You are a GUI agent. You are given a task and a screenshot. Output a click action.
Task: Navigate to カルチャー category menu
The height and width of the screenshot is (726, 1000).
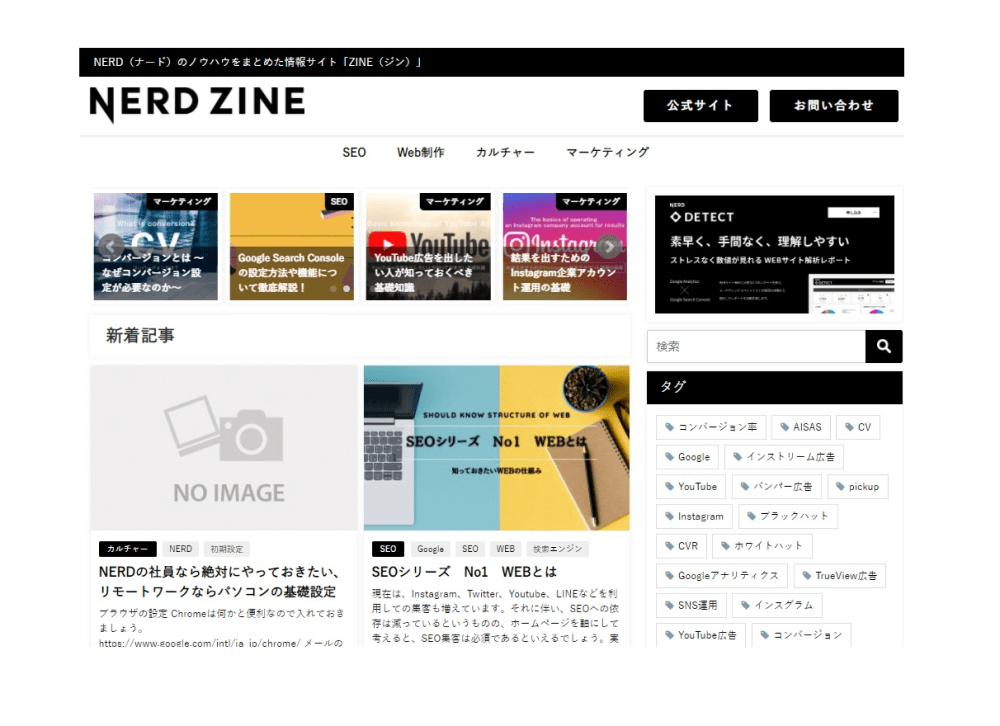[x=505, y=153]
